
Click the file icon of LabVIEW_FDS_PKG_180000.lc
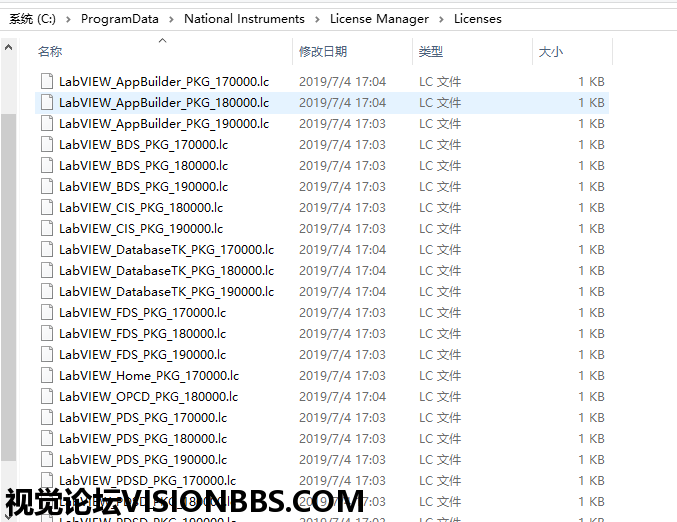[47, 333]
